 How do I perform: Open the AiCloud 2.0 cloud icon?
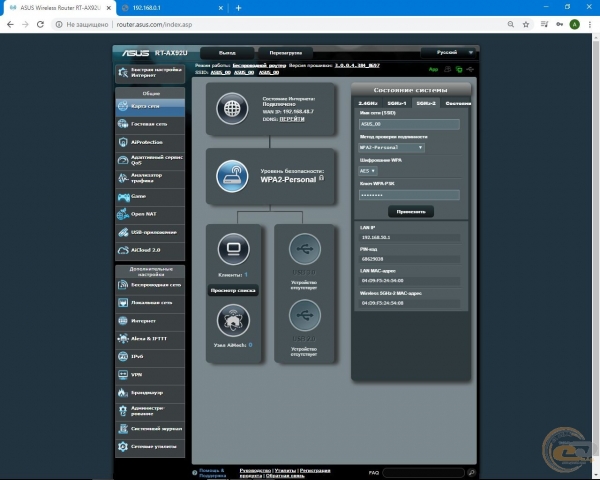pyautogui.click(x=123, y=250)
